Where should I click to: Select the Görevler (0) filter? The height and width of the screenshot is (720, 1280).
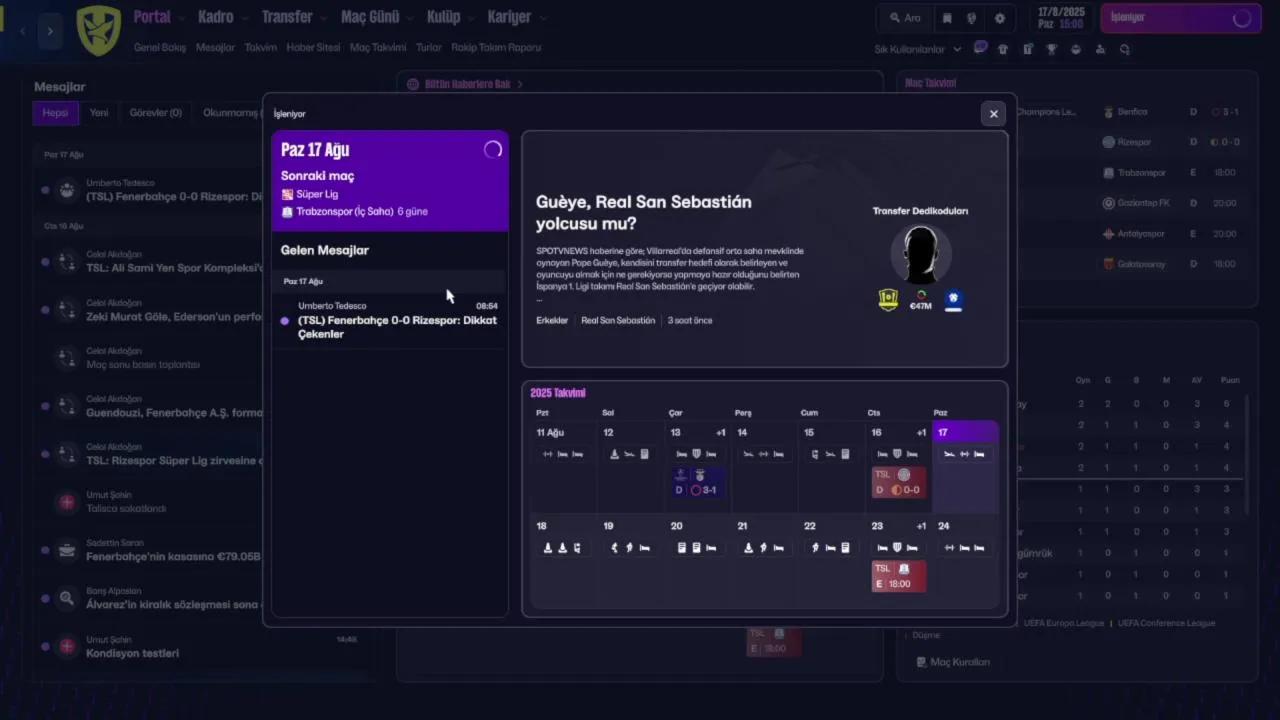tap(156, 113)
